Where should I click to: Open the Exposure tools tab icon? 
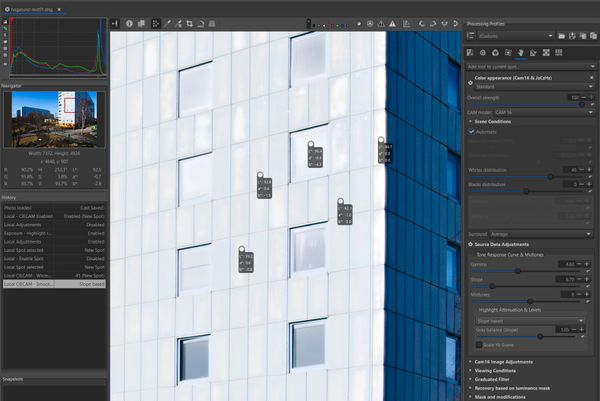470,51
